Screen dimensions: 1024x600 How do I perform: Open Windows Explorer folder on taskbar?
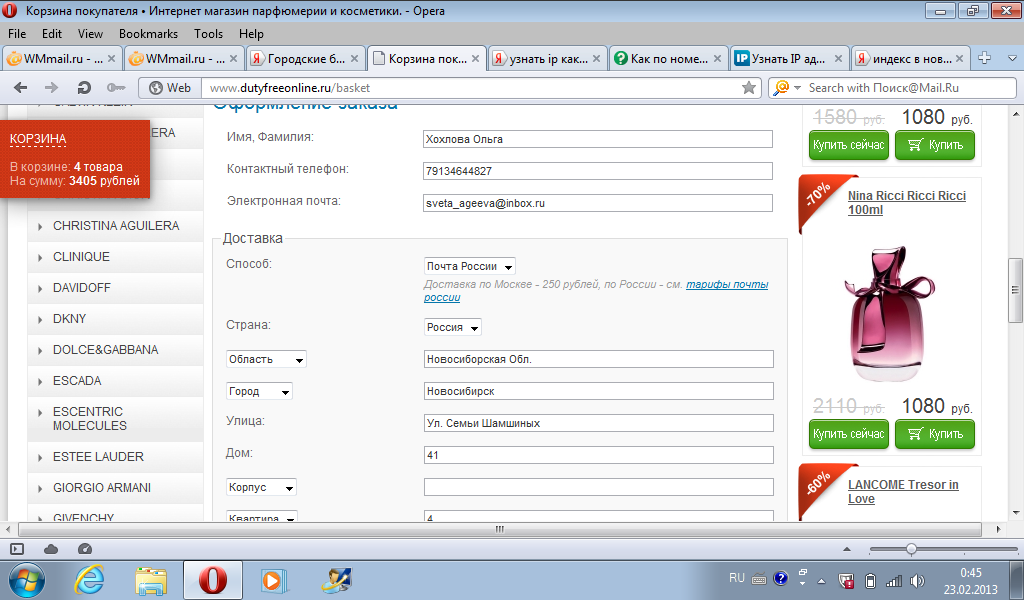[x=151, y=580]
